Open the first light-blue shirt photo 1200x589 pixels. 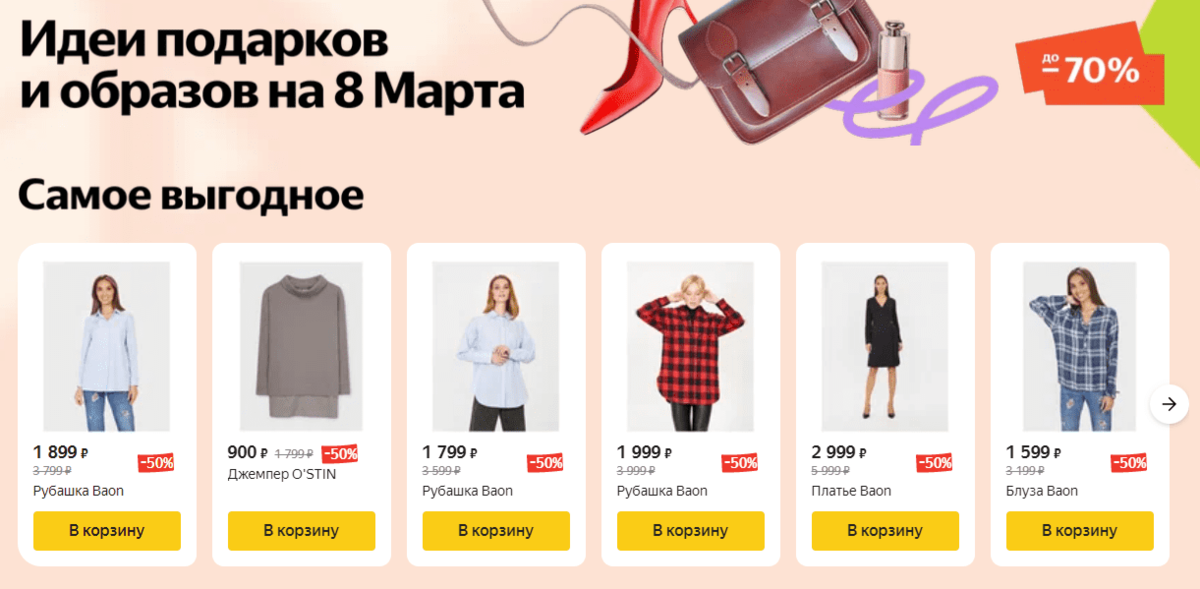[107, 347]
